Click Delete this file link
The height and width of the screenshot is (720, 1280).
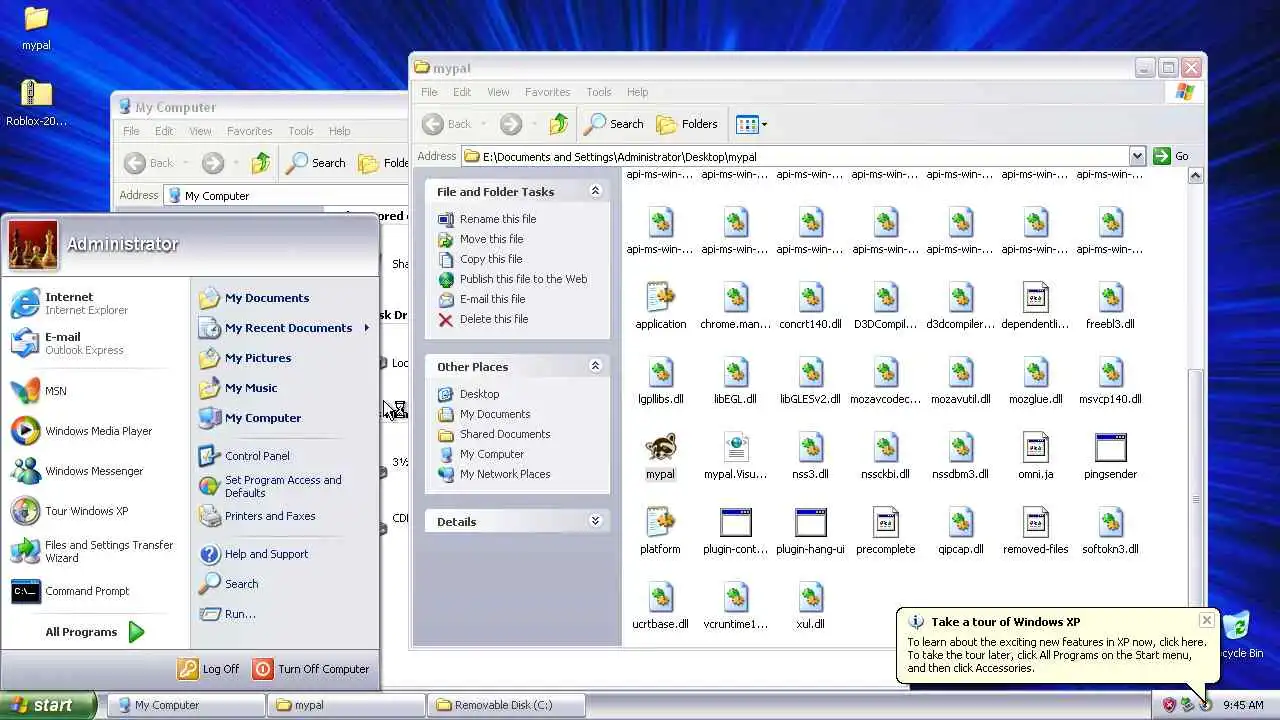494,319
